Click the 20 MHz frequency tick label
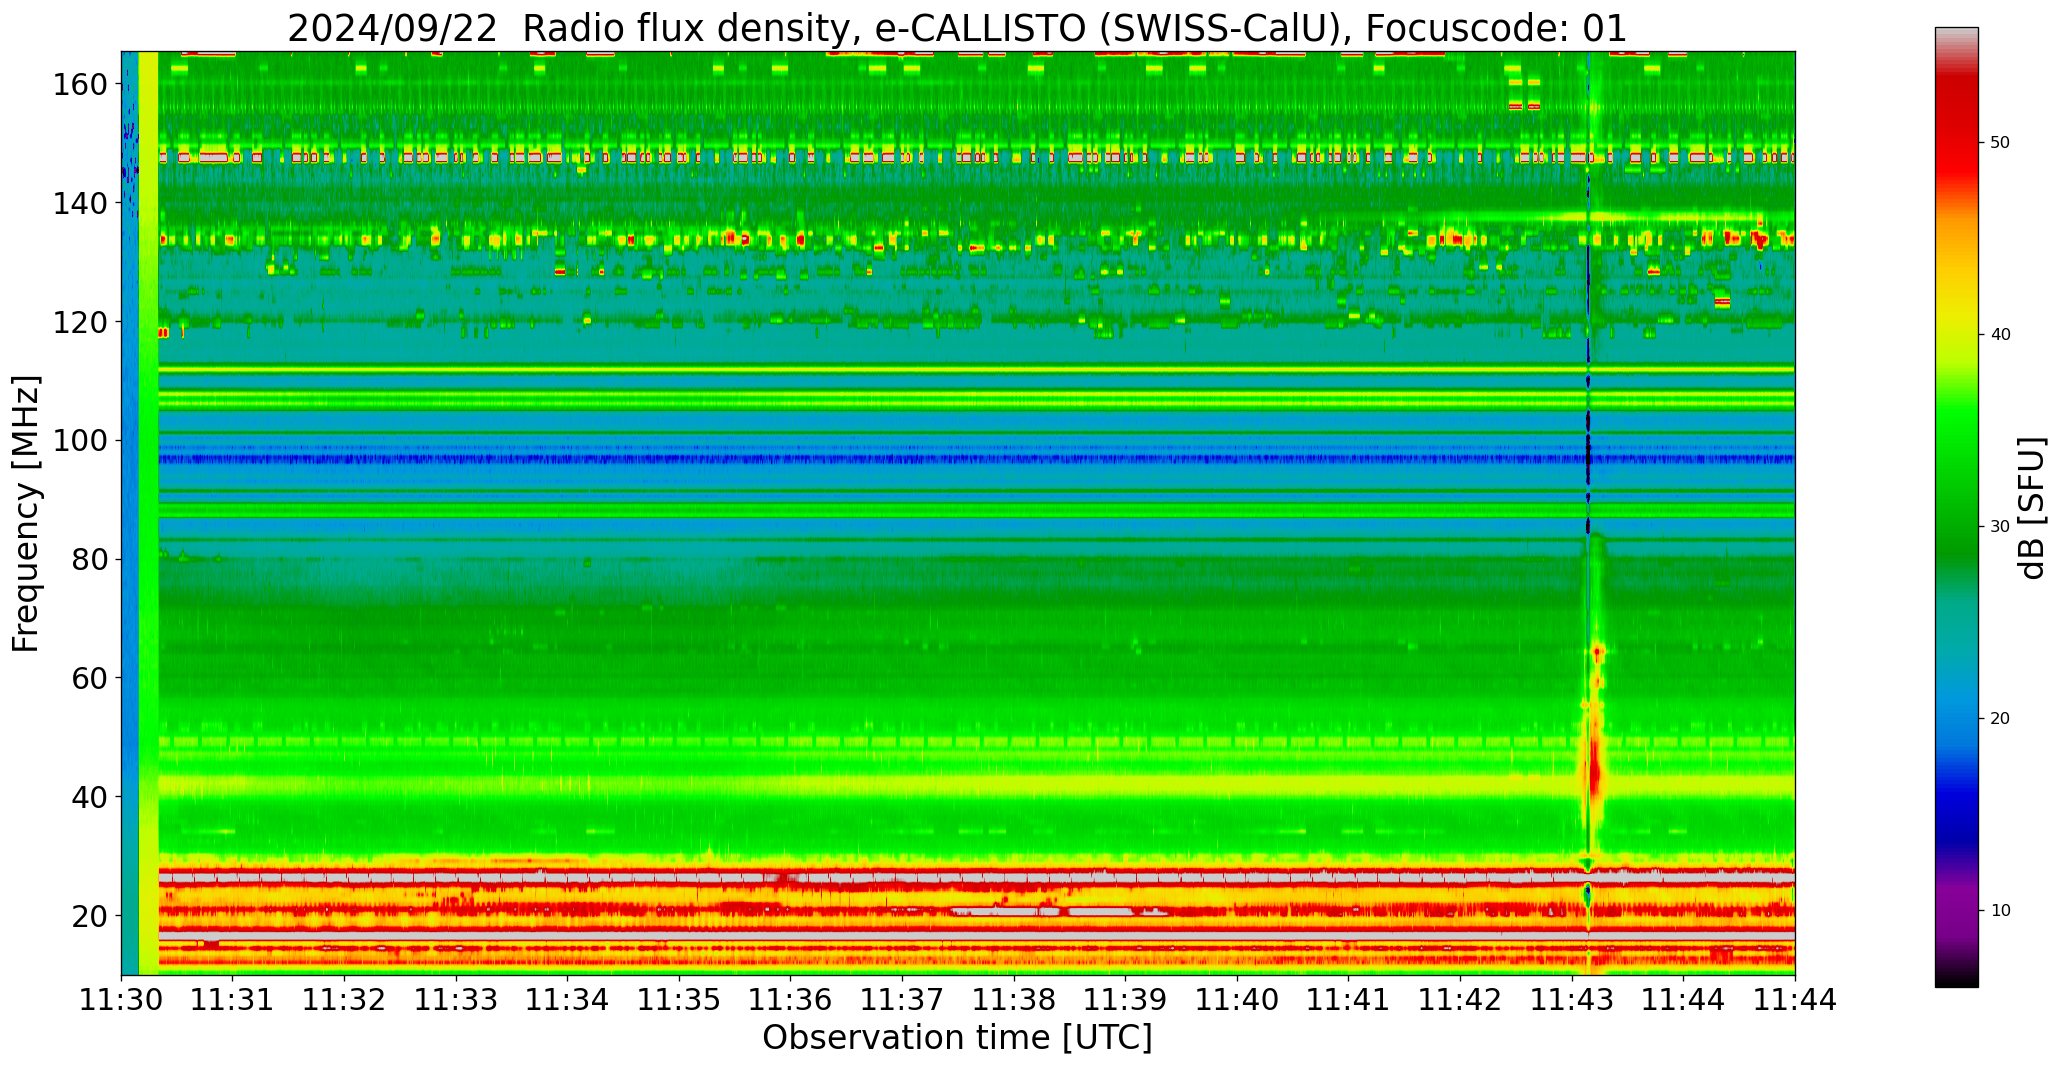Screen dimensions: 2062x1067 pos(90,916)
